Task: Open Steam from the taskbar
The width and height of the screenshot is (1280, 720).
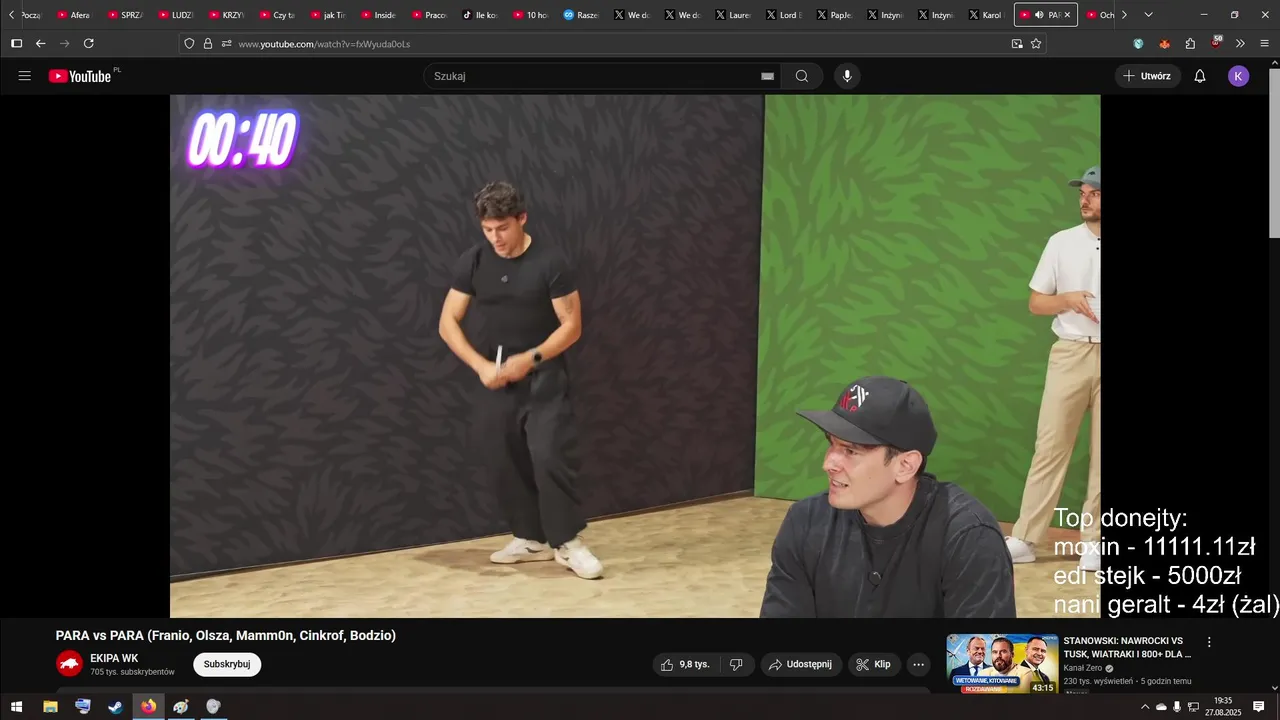Action: pos(115,706)
